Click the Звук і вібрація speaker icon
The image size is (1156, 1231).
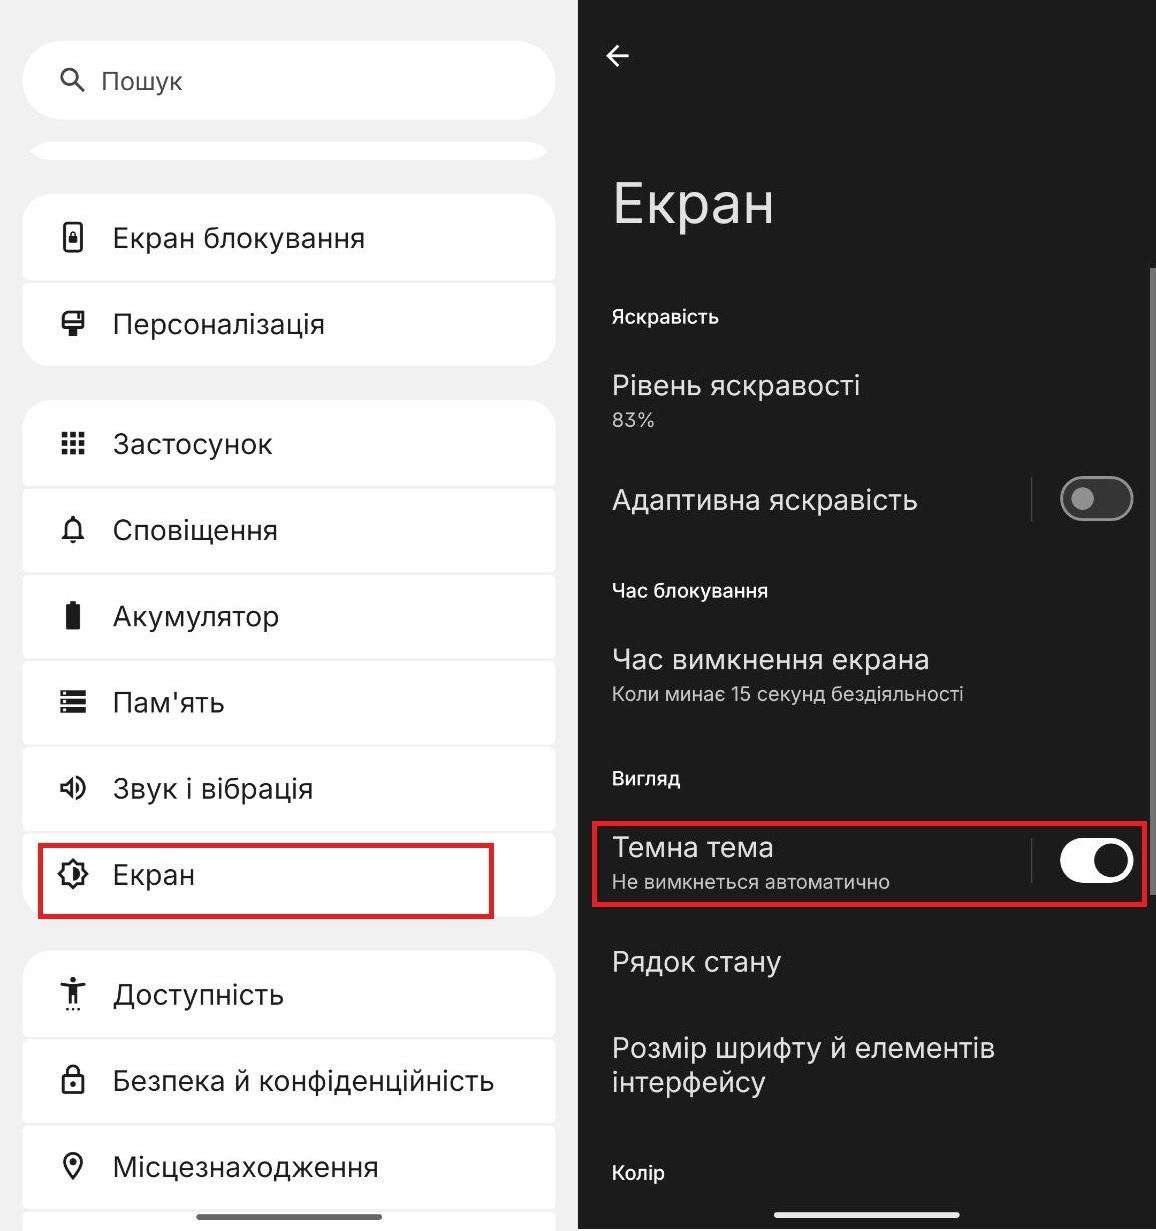pyautogui.click(x=72, y=788)
